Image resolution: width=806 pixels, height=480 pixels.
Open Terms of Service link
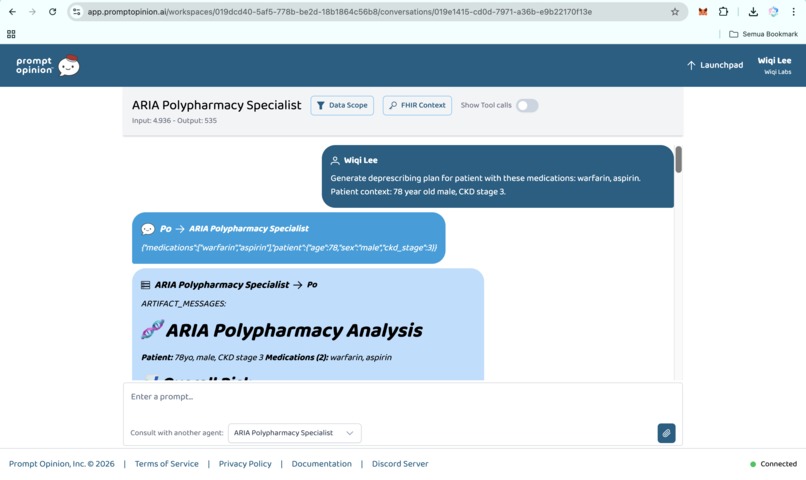[x=167, y=464]
